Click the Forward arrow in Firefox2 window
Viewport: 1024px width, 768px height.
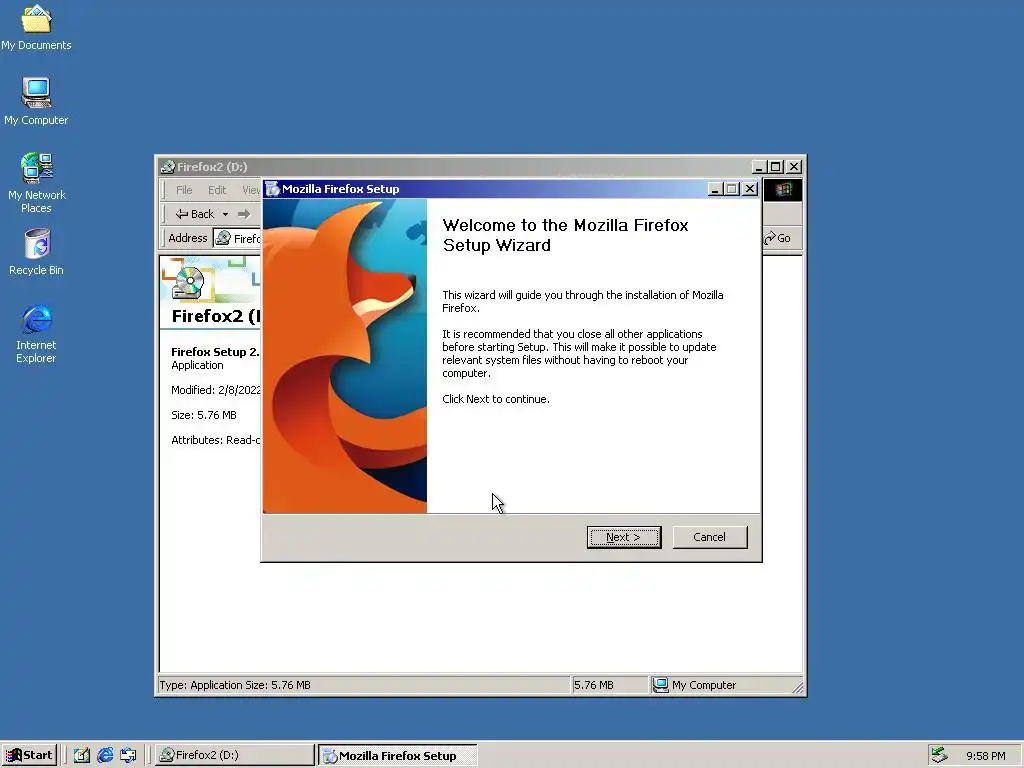[244, 214]
